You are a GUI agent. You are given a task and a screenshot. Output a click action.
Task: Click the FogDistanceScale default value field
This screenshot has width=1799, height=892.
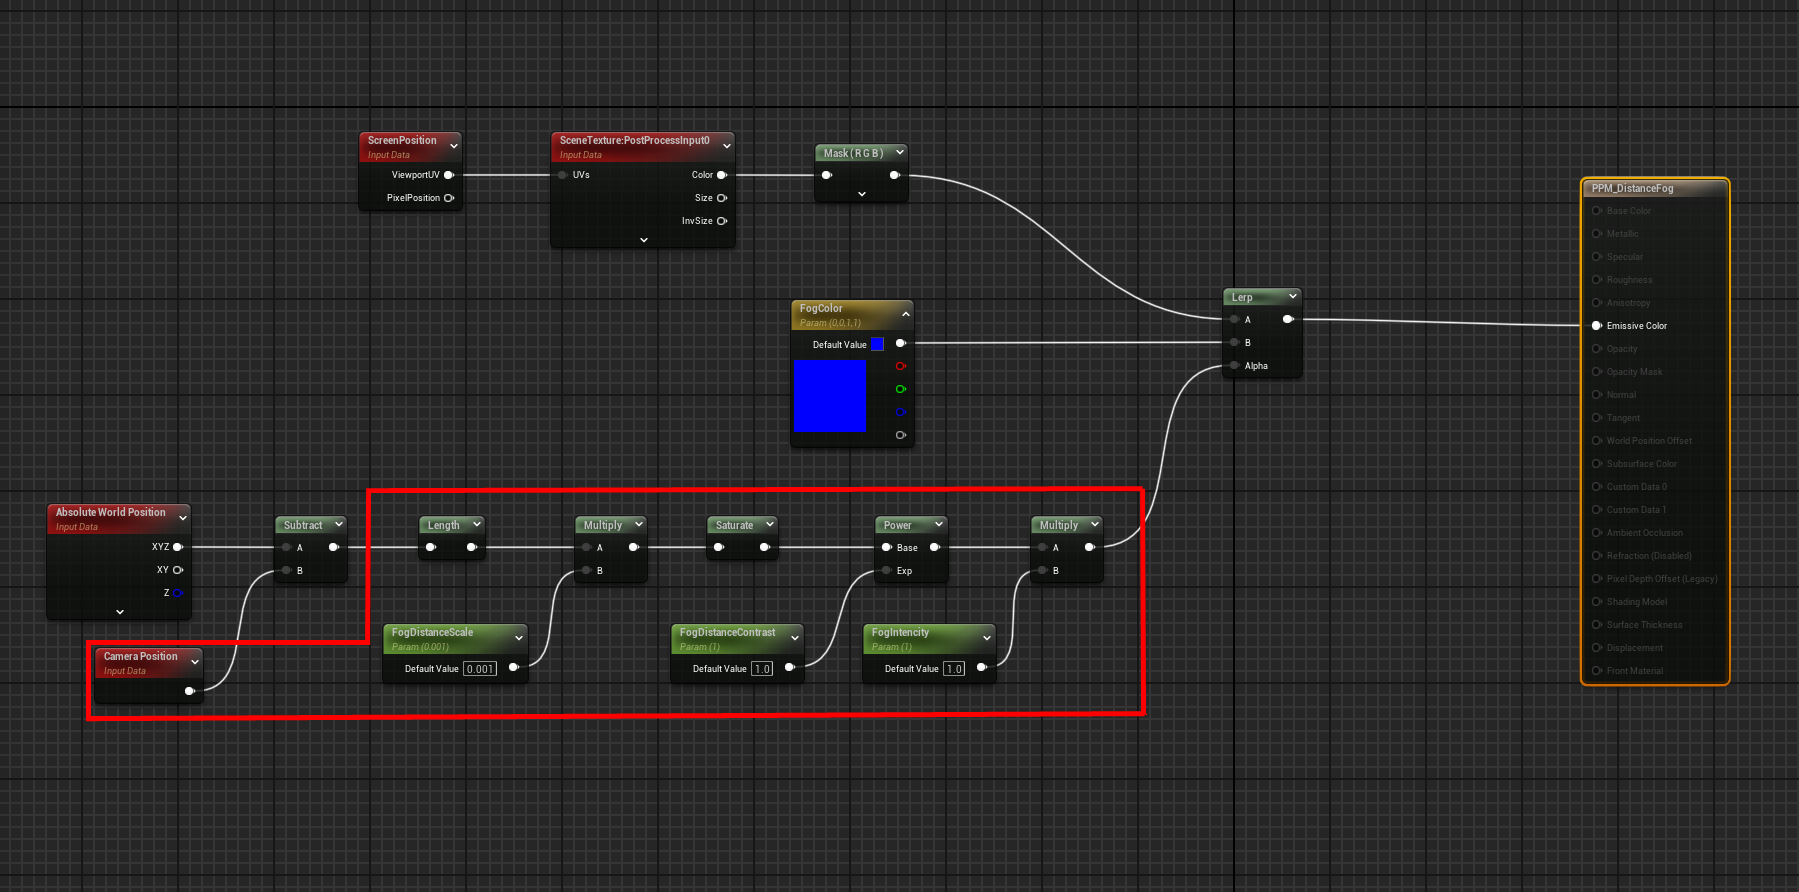(x=480, y=669)
